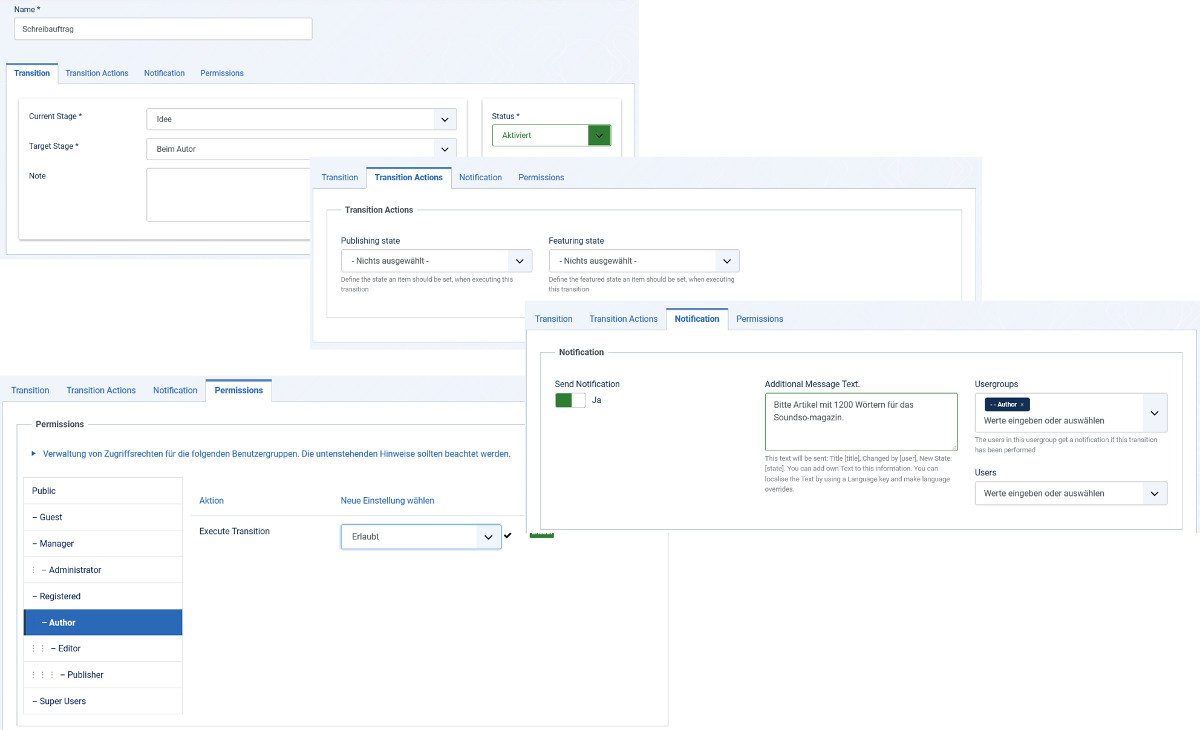Viewport: 1200px width, 730px height.
Task: Open the Featuring state dropdown
Action: click(x=644, y=261)
